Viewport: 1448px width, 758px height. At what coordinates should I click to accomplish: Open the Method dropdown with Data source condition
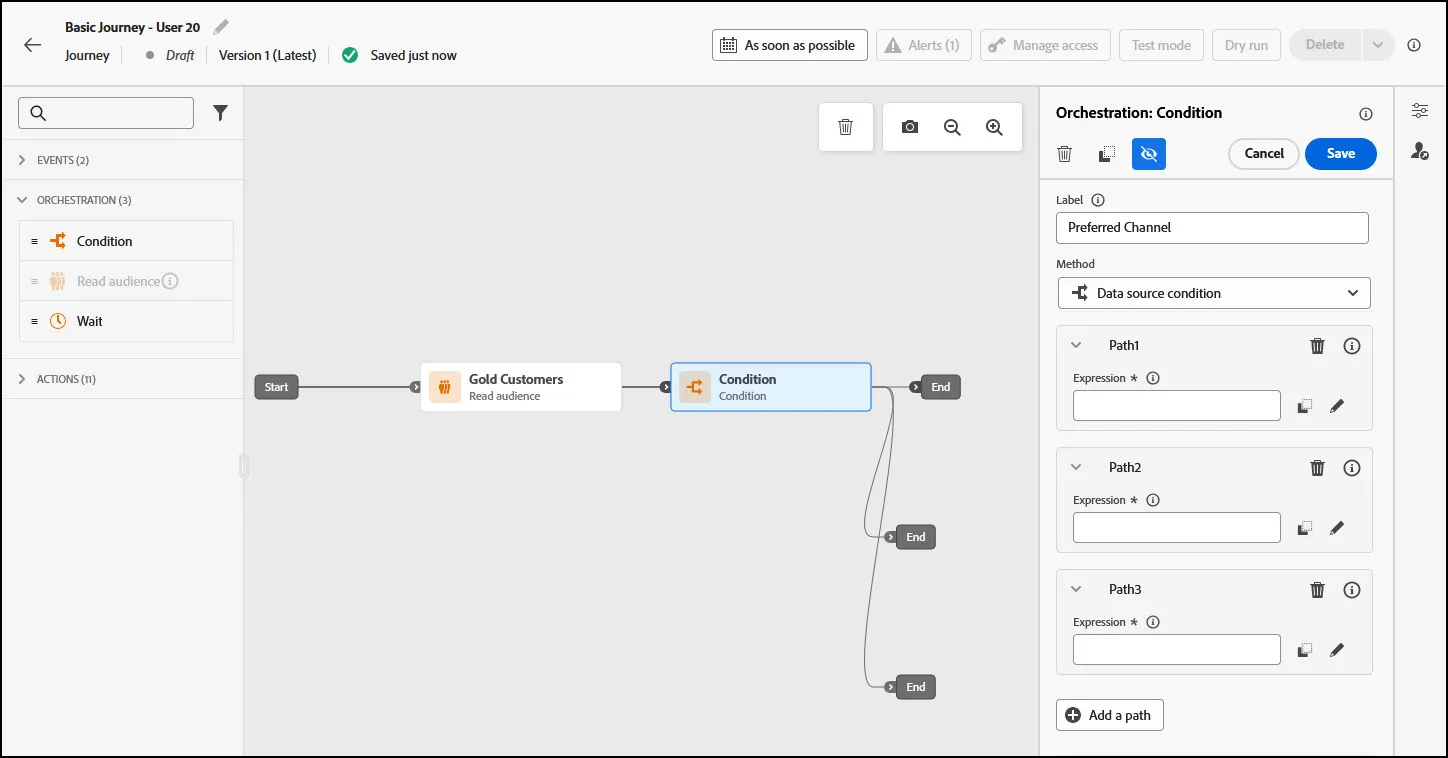coord(1214,293)
